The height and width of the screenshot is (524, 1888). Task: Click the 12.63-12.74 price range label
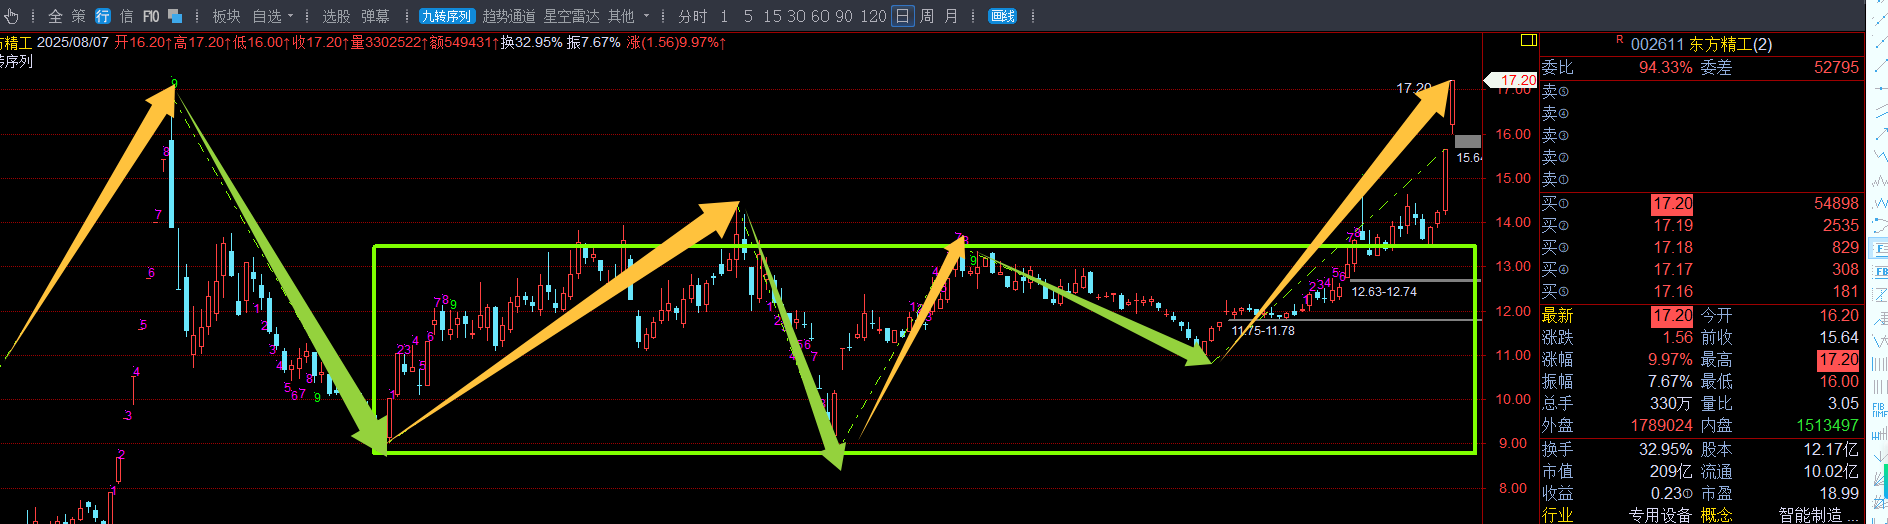1384,292
